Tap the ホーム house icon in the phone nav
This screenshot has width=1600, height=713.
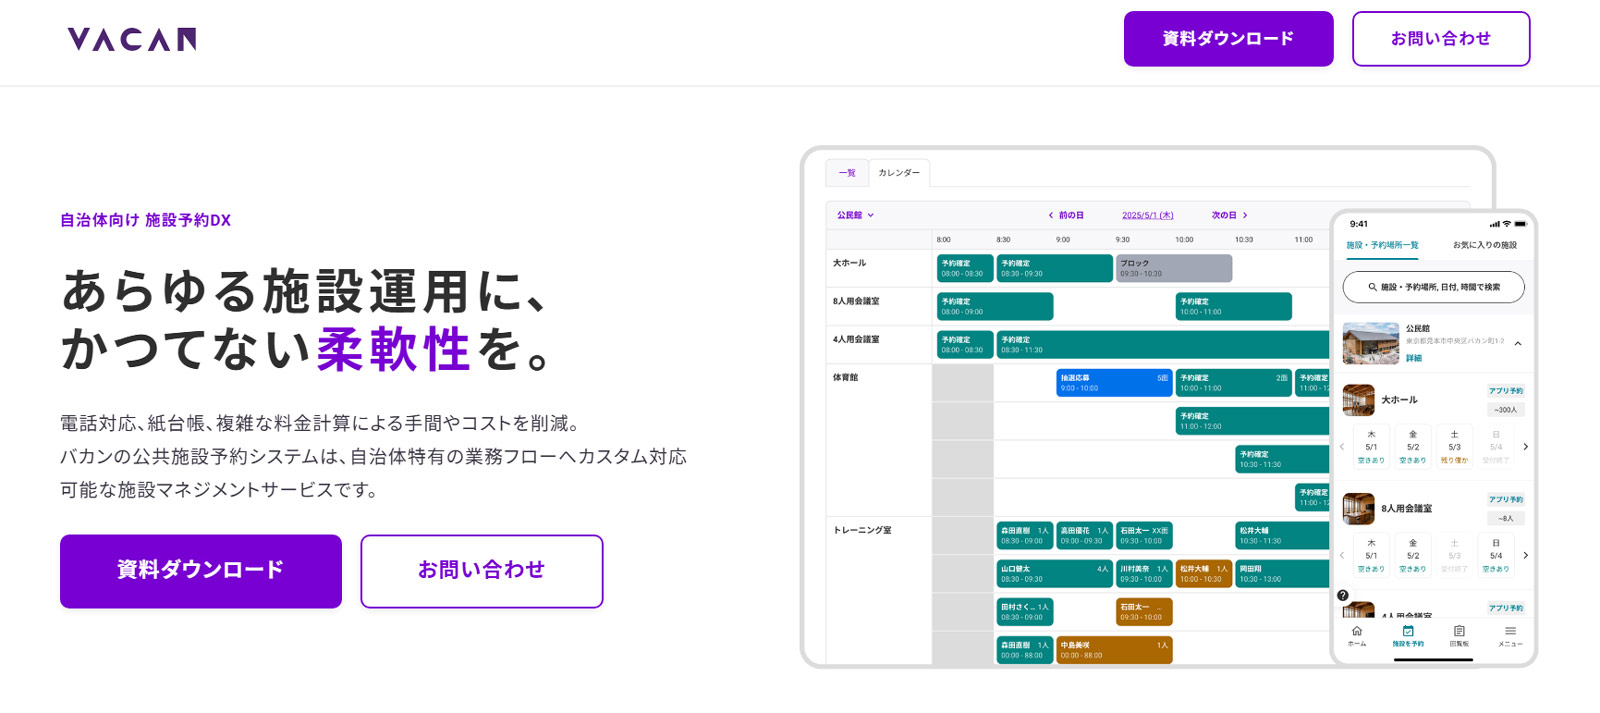tap(1357, 631)
